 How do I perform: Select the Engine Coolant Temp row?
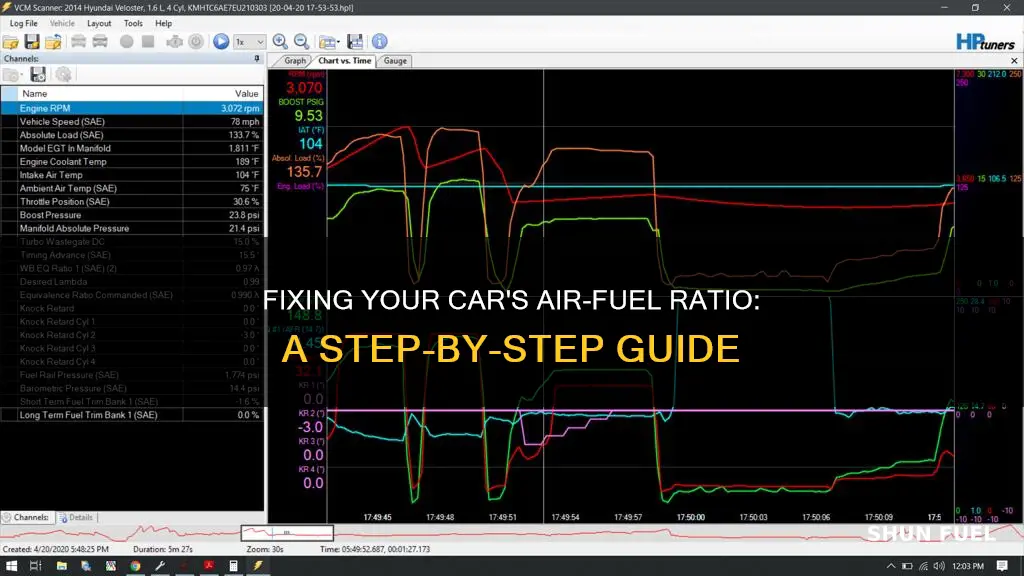coord(132,162)
